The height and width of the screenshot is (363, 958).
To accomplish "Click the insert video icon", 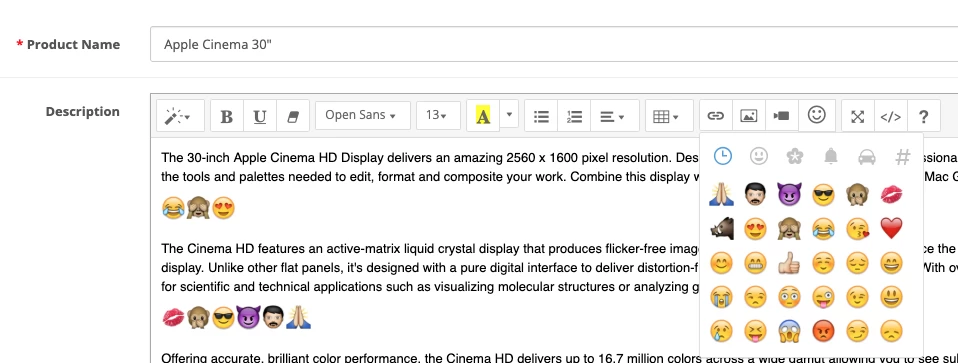I will (x=781, y=116).
